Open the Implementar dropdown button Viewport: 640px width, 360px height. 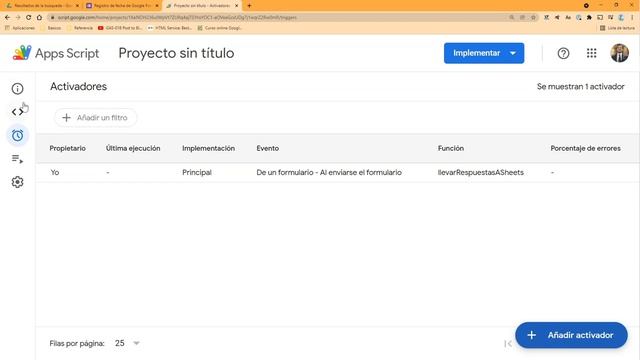[x=484, y=53]
